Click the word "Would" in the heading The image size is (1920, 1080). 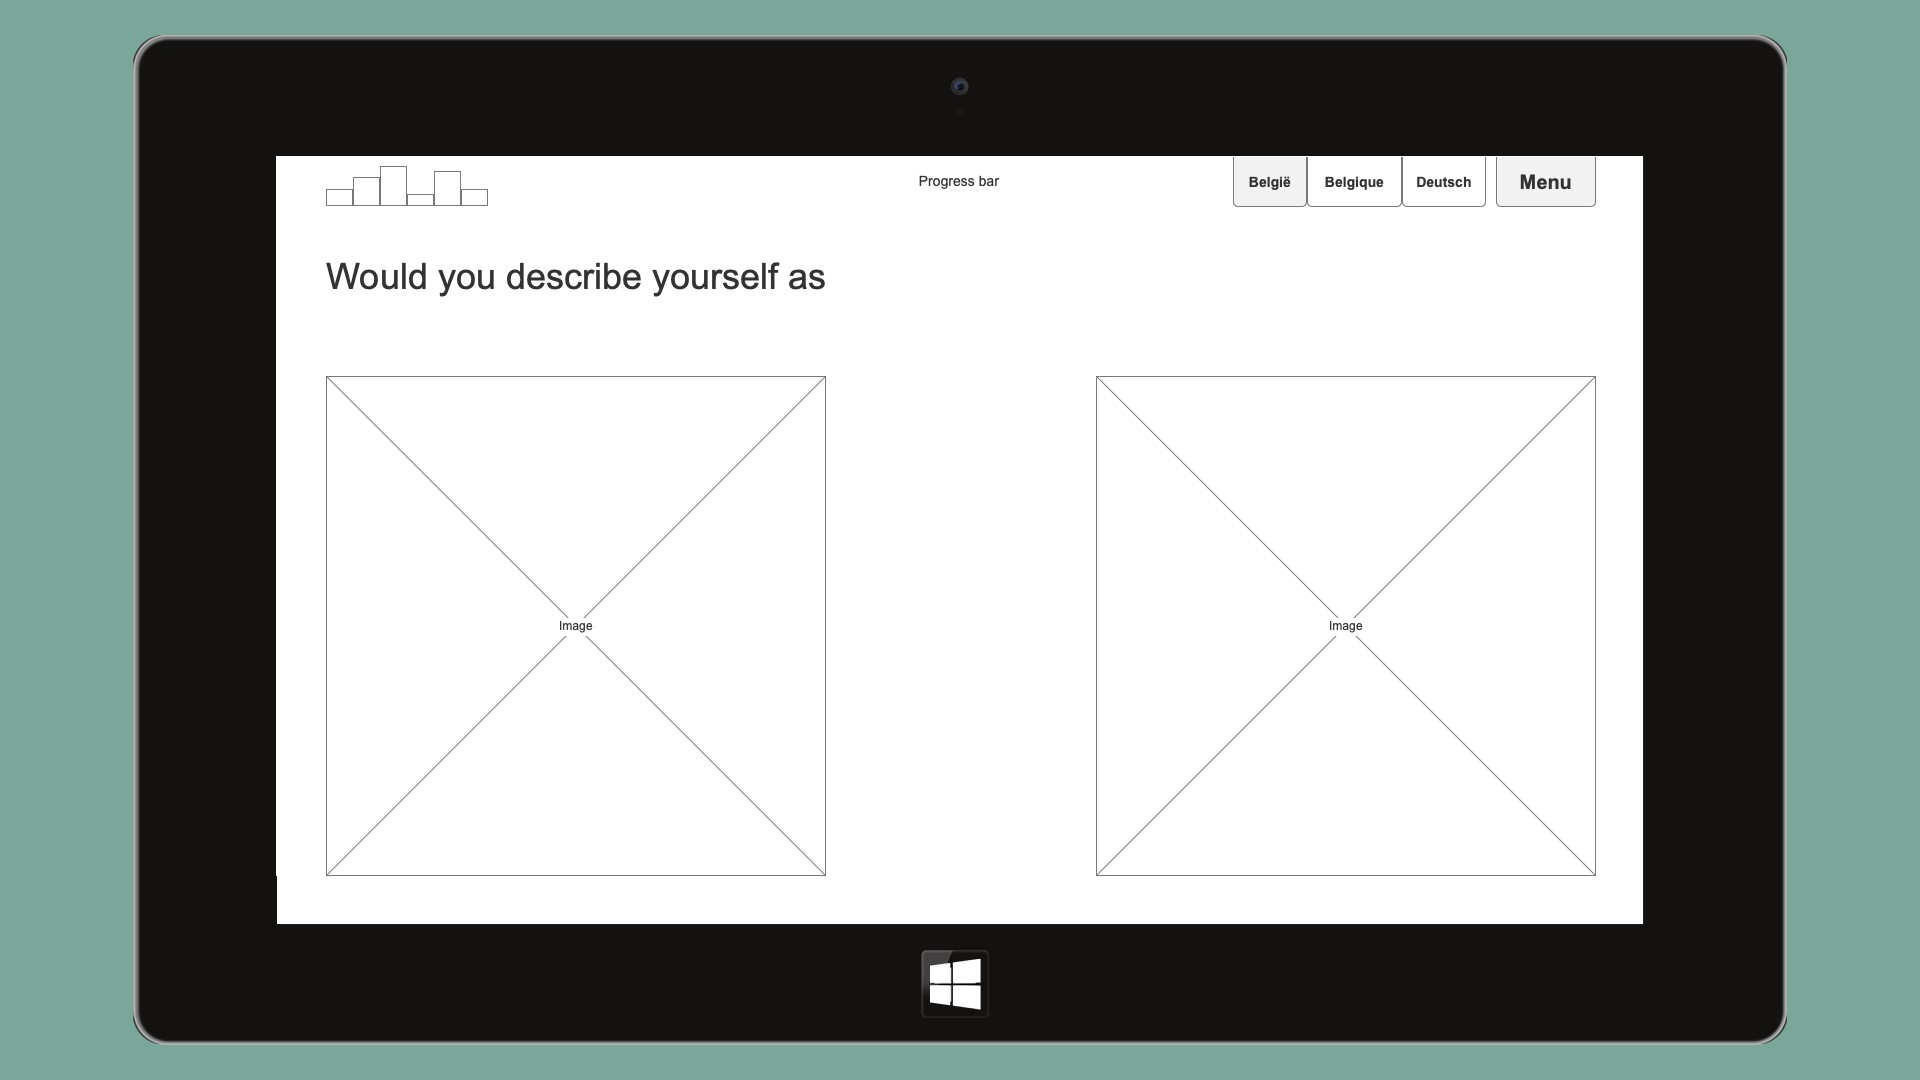(x=376, y=277)
